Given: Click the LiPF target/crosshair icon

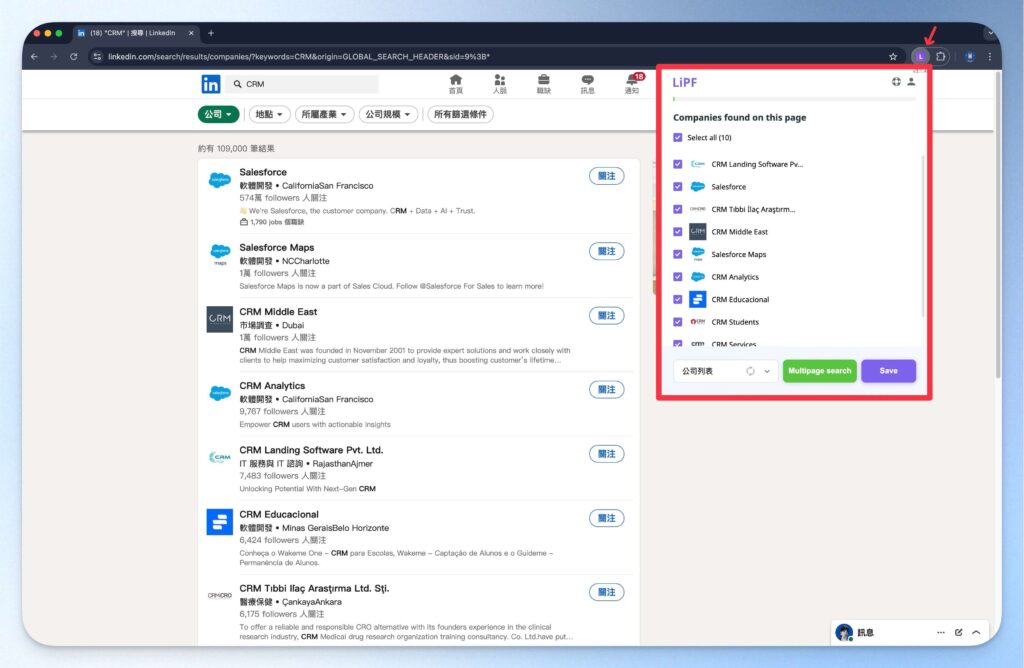Looking at the screenshot, I should point(896,82).
